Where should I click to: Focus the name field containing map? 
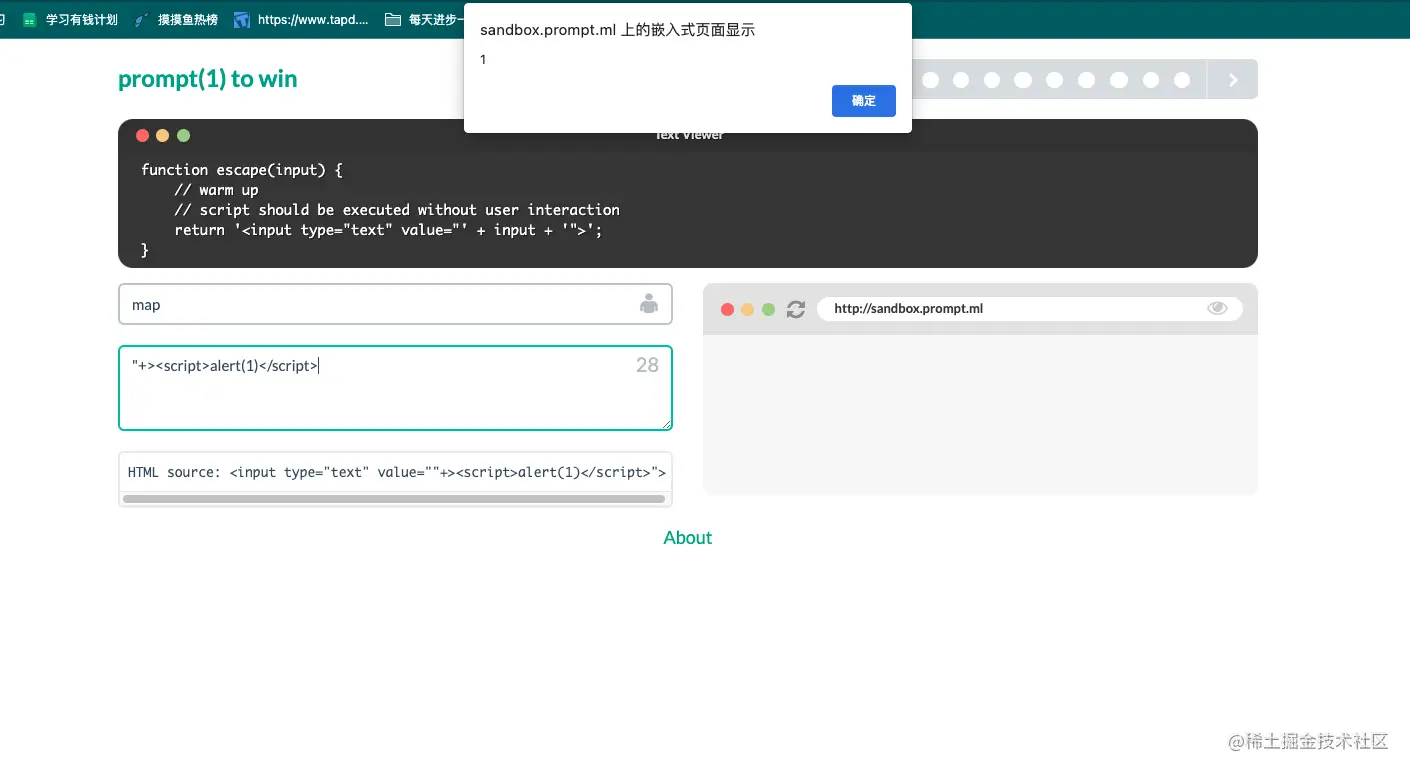[x=395, y=304]
